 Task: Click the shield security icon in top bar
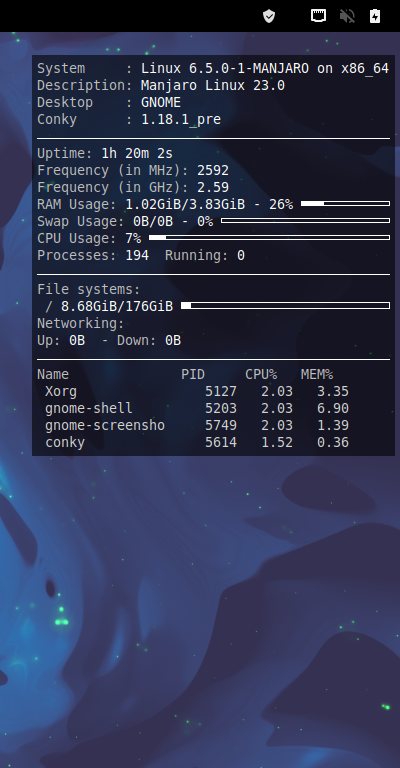point(269,16)
